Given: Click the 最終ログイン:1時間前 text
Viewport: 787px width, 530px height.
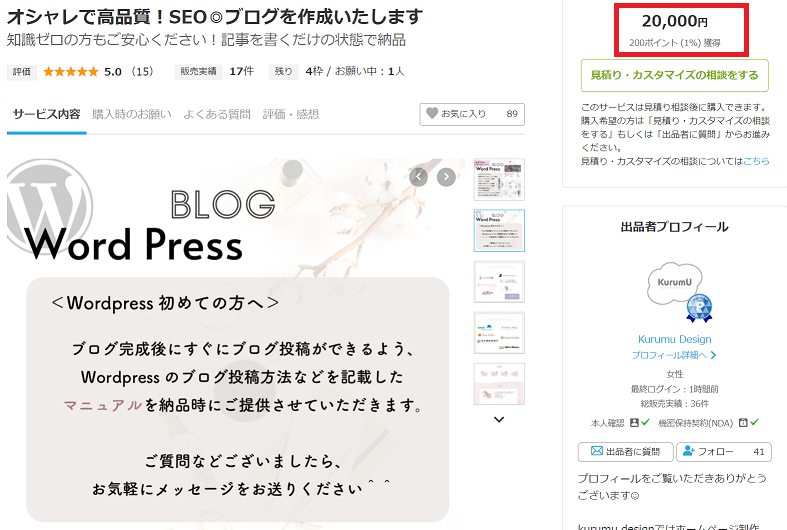Looking at the screenshot, I should [675, 389].
